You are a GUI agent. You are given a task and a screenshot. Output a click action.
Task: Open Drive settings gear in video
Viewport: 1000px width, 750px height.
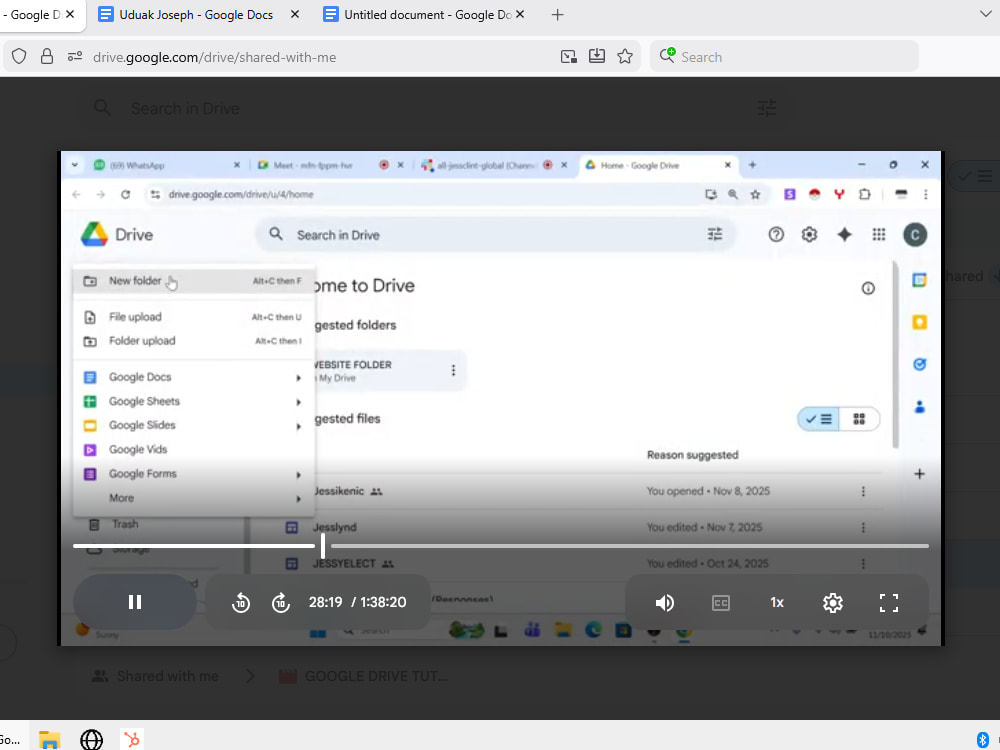coord(809,235)
